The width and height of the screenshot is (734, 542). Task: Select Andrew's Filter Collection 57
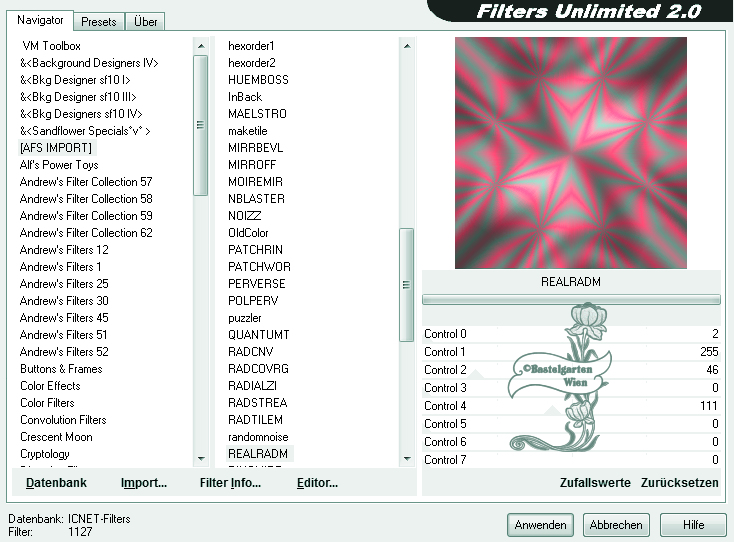(x=86, y=182)
